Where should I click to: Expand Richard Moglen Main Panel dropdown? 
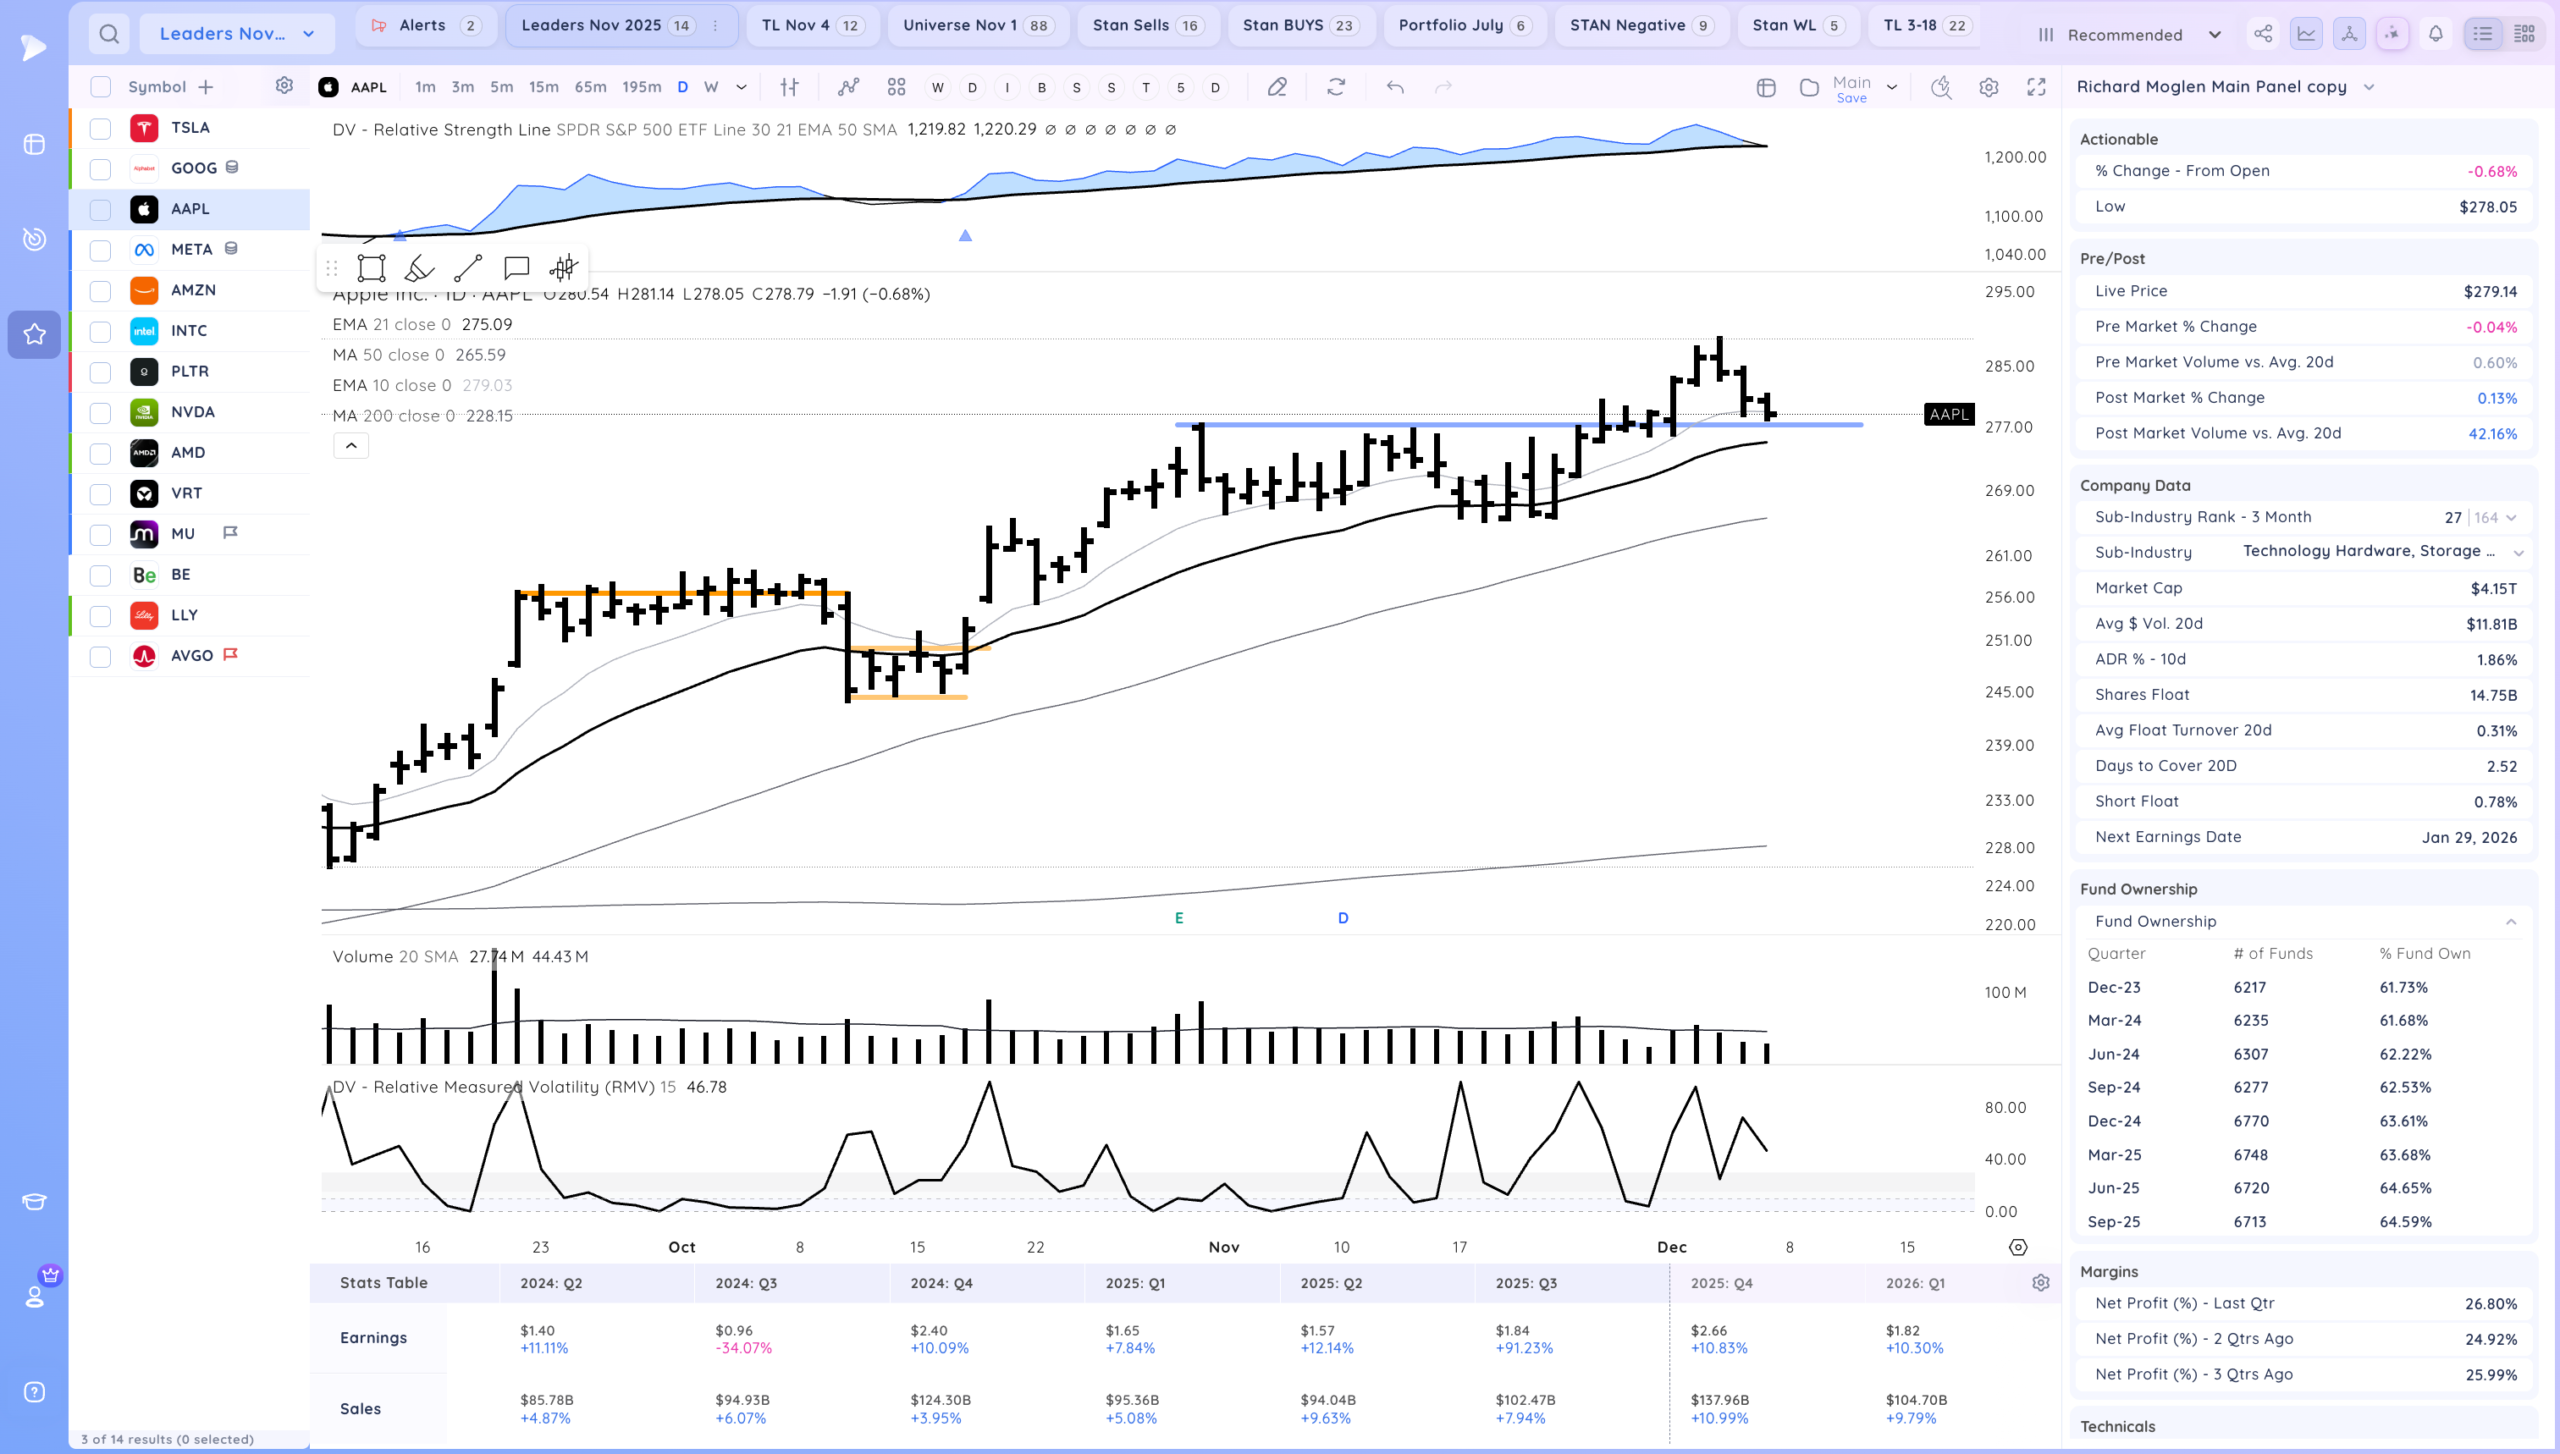point(2369,87)
